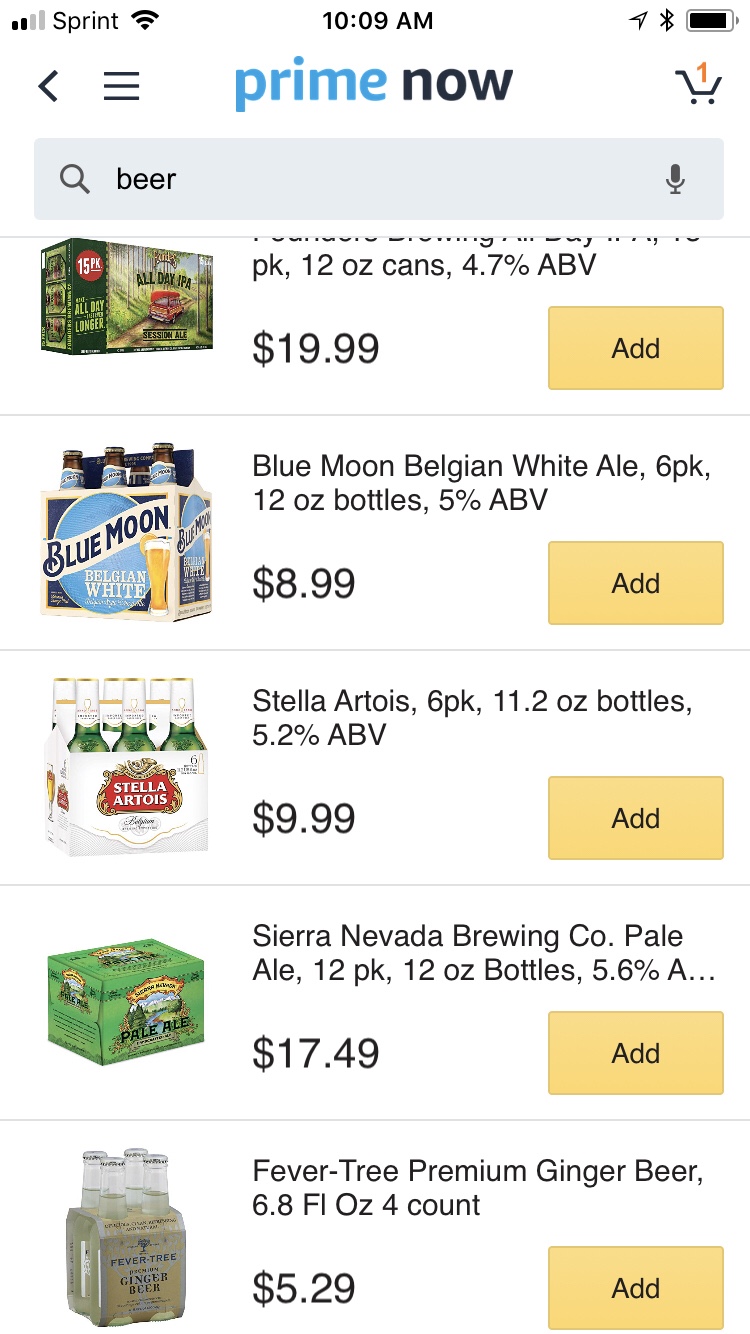Open the Sierra Nevada product image

(x=127, y=1002)
